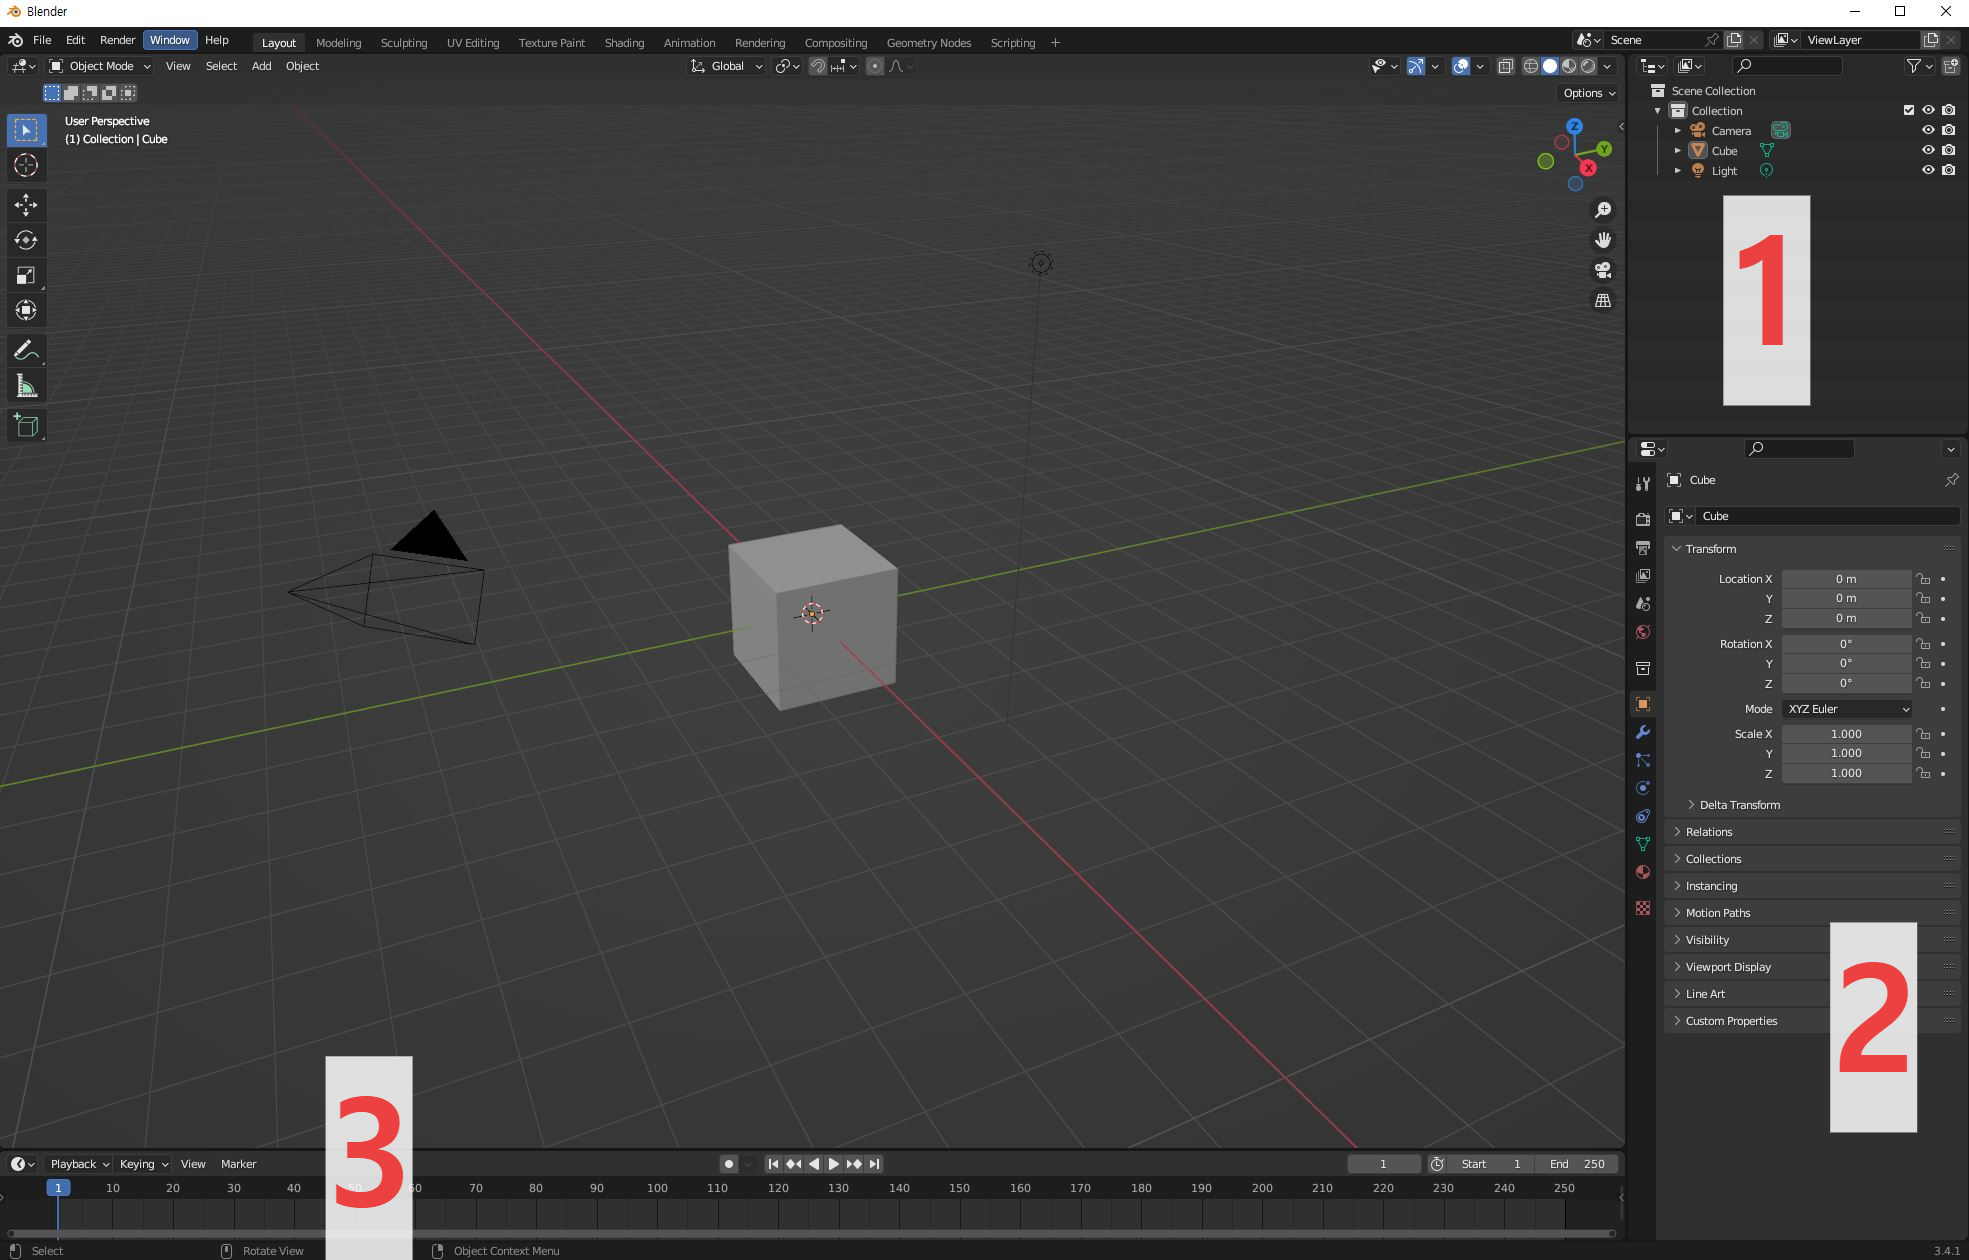The image size is (1969, 1260).
Task: Switch to the Sculpting workspace tab
Action: pos(403,43)
